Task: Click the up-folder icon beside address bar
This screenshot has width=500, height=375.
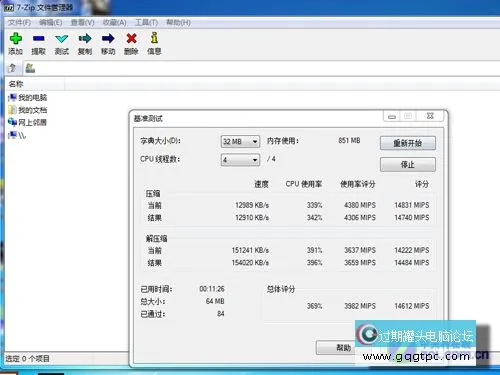Action: click(12, 68)
